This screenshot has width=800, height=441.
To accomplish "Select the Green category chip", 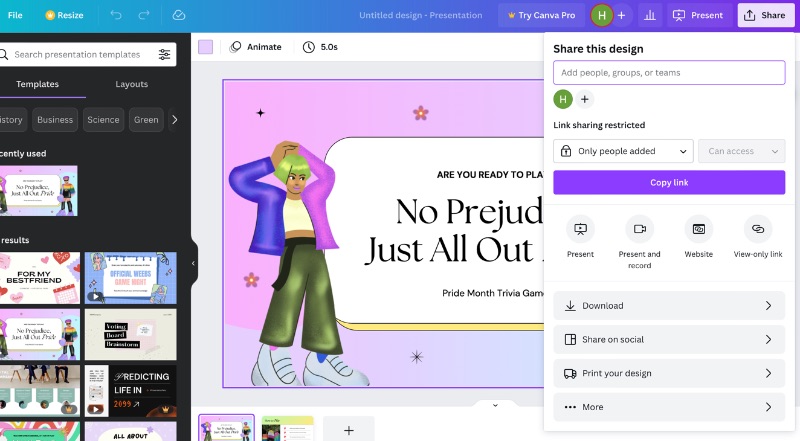I will click(146, 120).
